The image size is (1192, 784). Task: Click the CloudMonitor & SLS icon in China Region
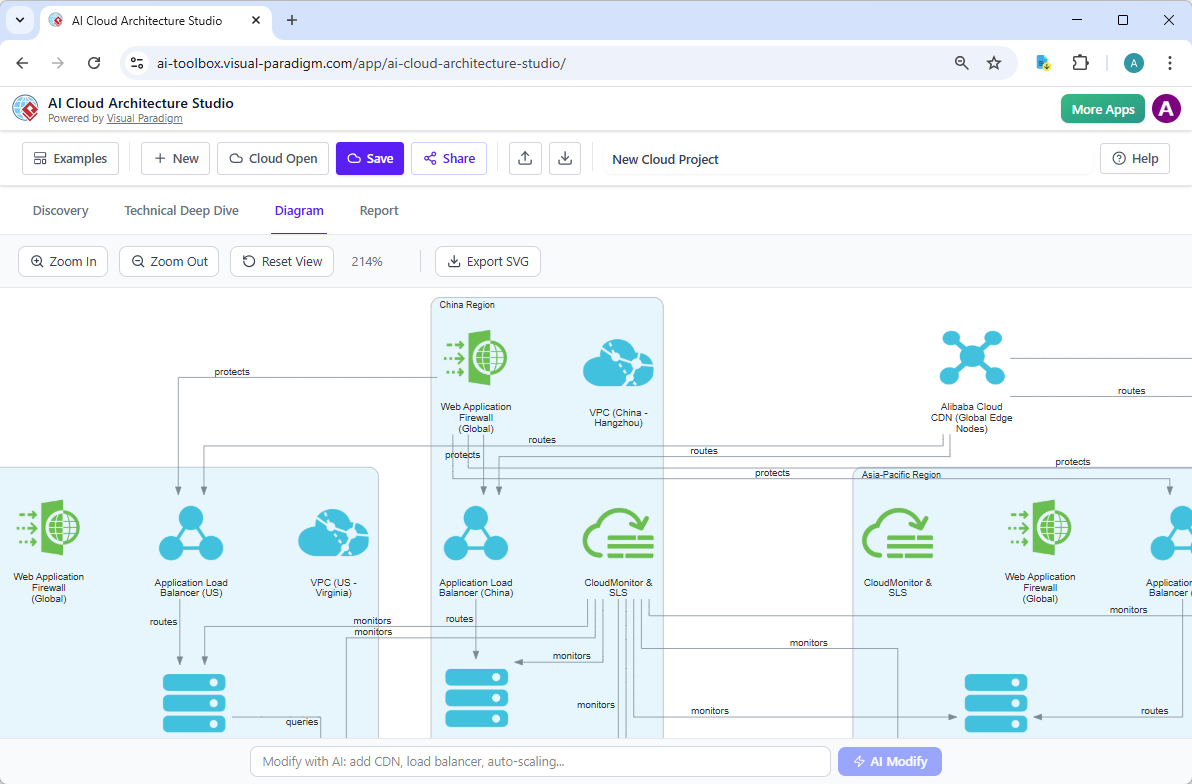pyautogui.click(x=618, y=532)
